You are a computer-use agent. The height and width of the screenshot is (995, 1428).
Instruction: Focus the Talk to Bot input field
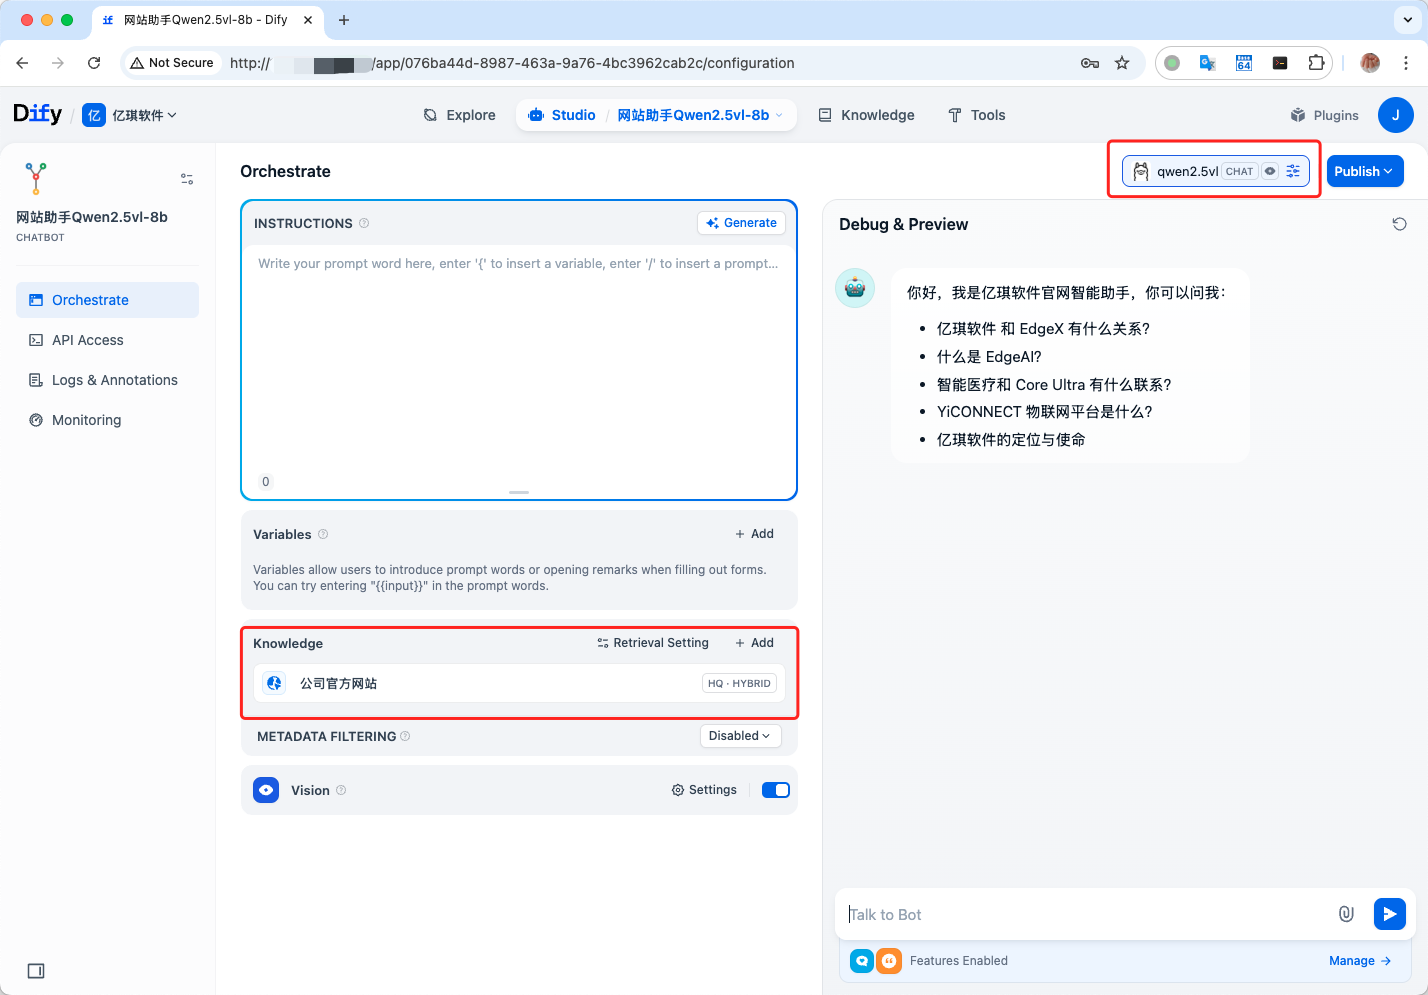click(1085, 914)
